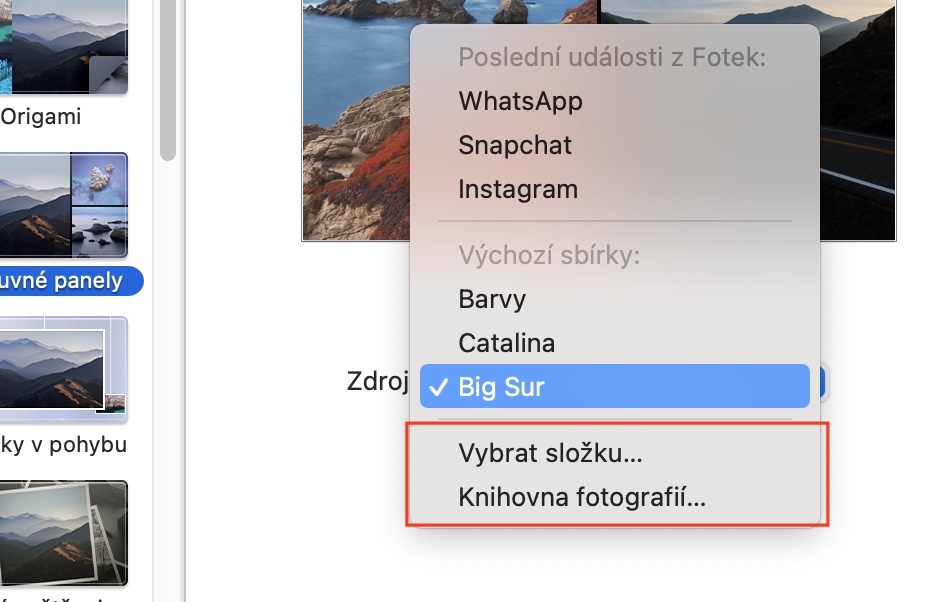Click the Origami label

41,117
